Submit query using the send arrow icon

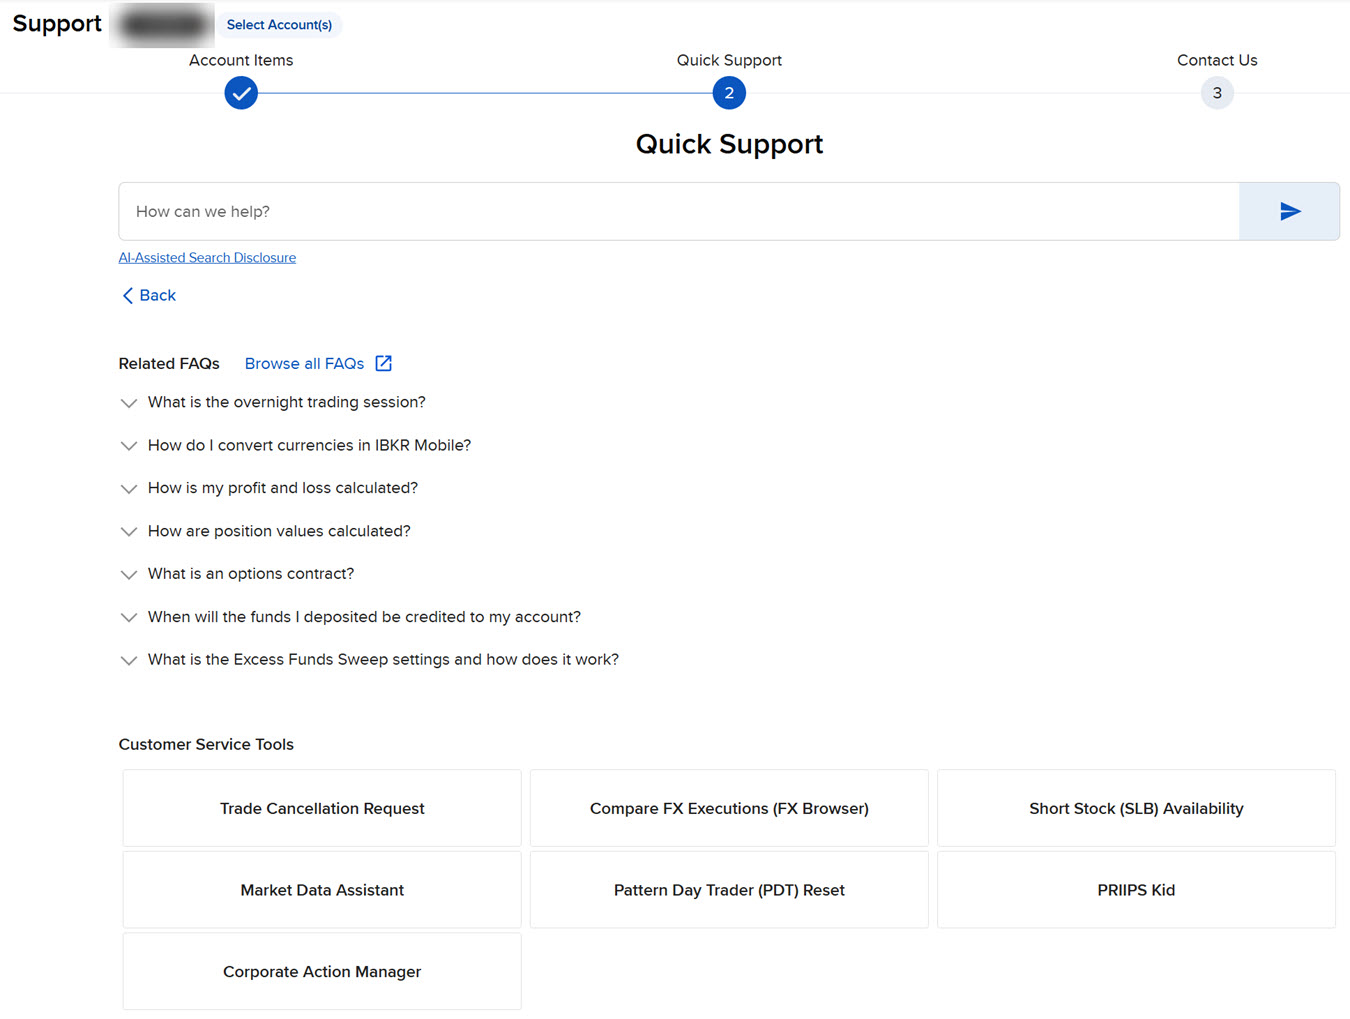pos(1289,211)
